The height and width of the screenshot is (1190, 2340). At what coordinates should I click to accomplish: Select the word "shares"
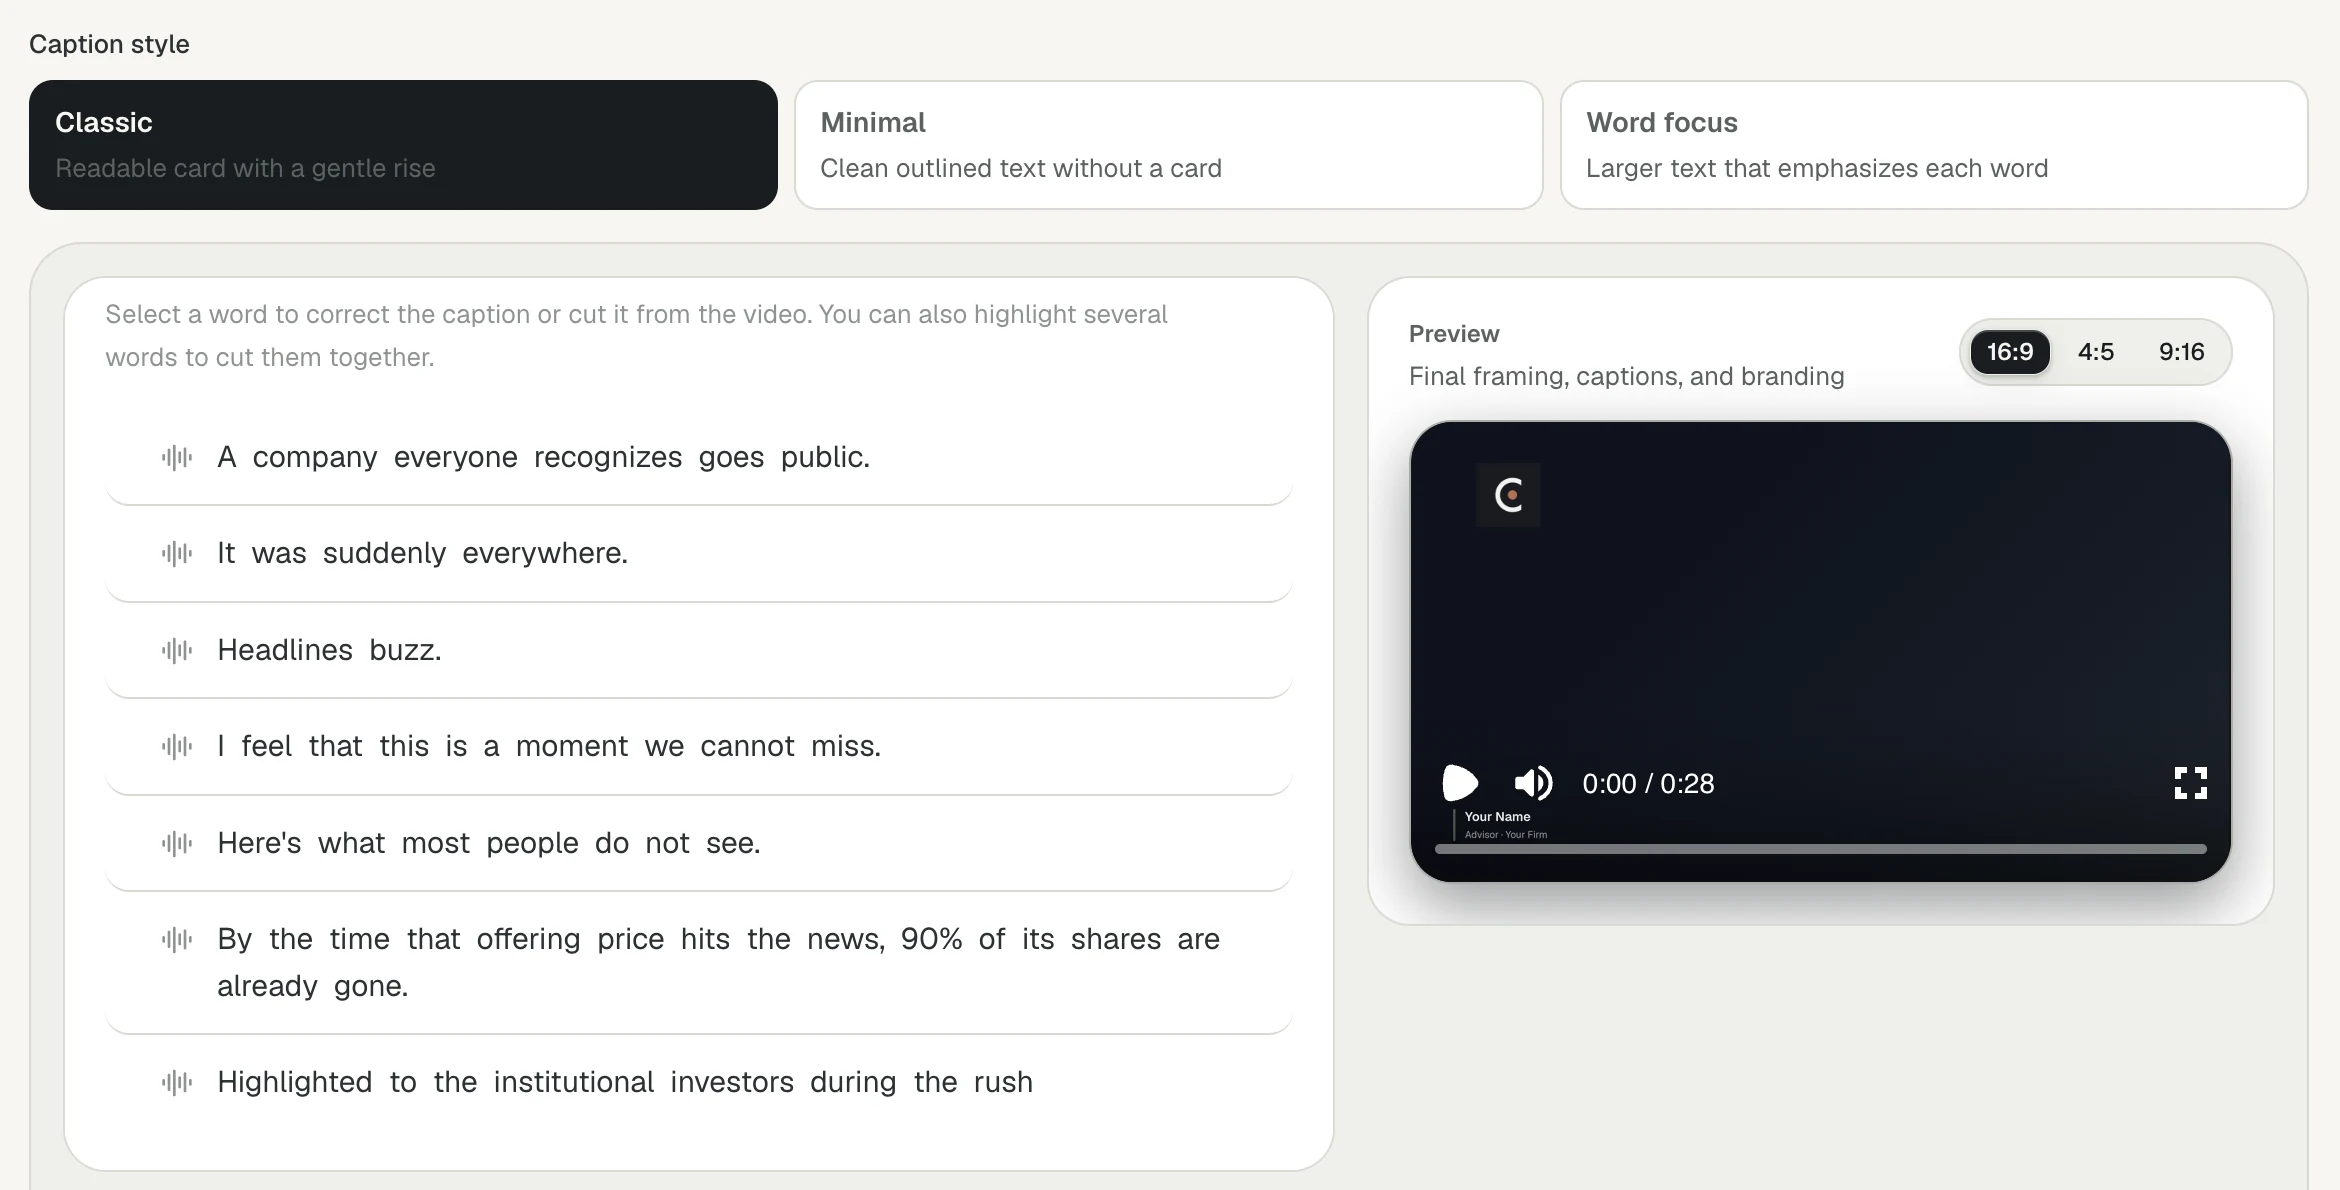click(1116, 939)
